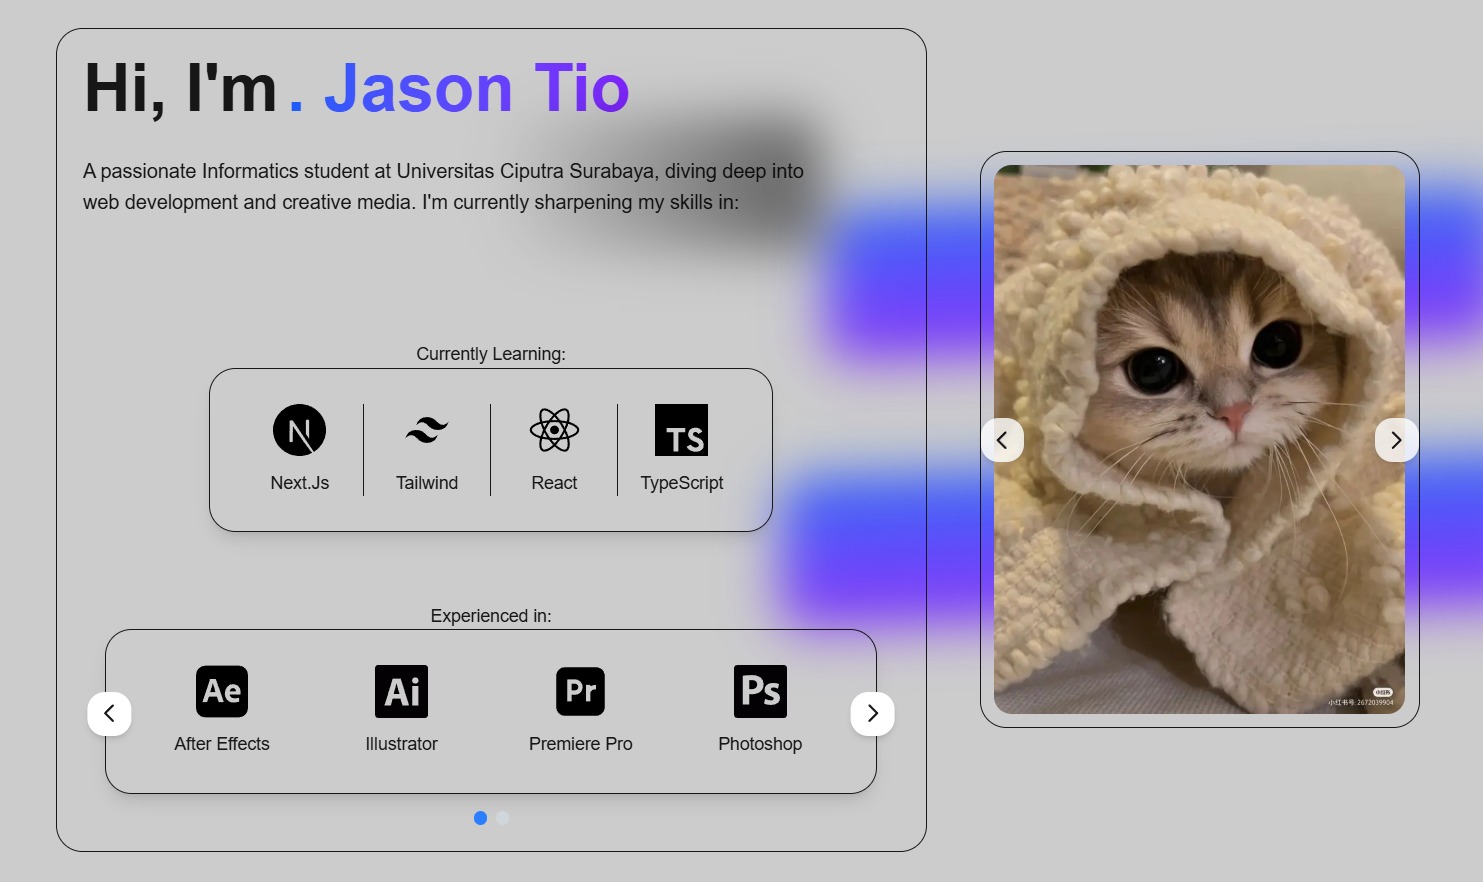Click the 'Jason Tio' gradient name
Screen dimensions: 1483x882
(x=477, y=88)
